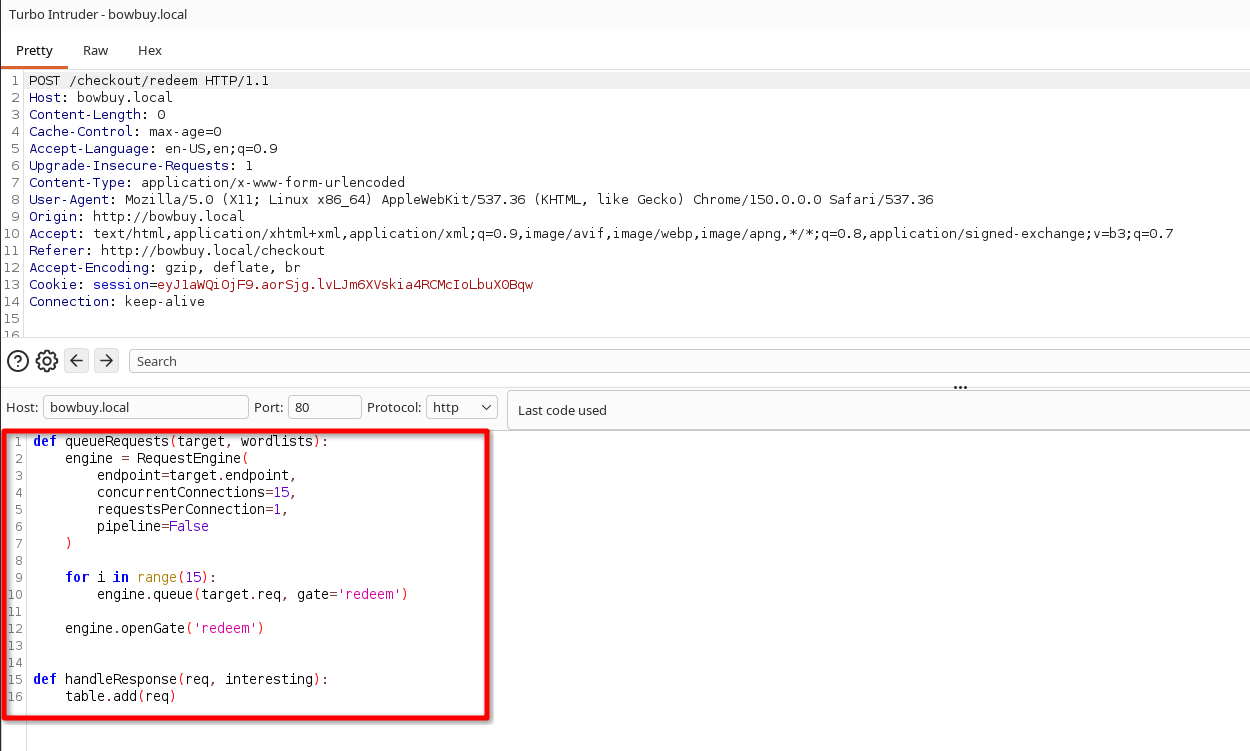Image resolution: width=1250 pixels, height=751 pixels.
Task: Click the concurrentConnections=15 line
Action: (197, 492)
